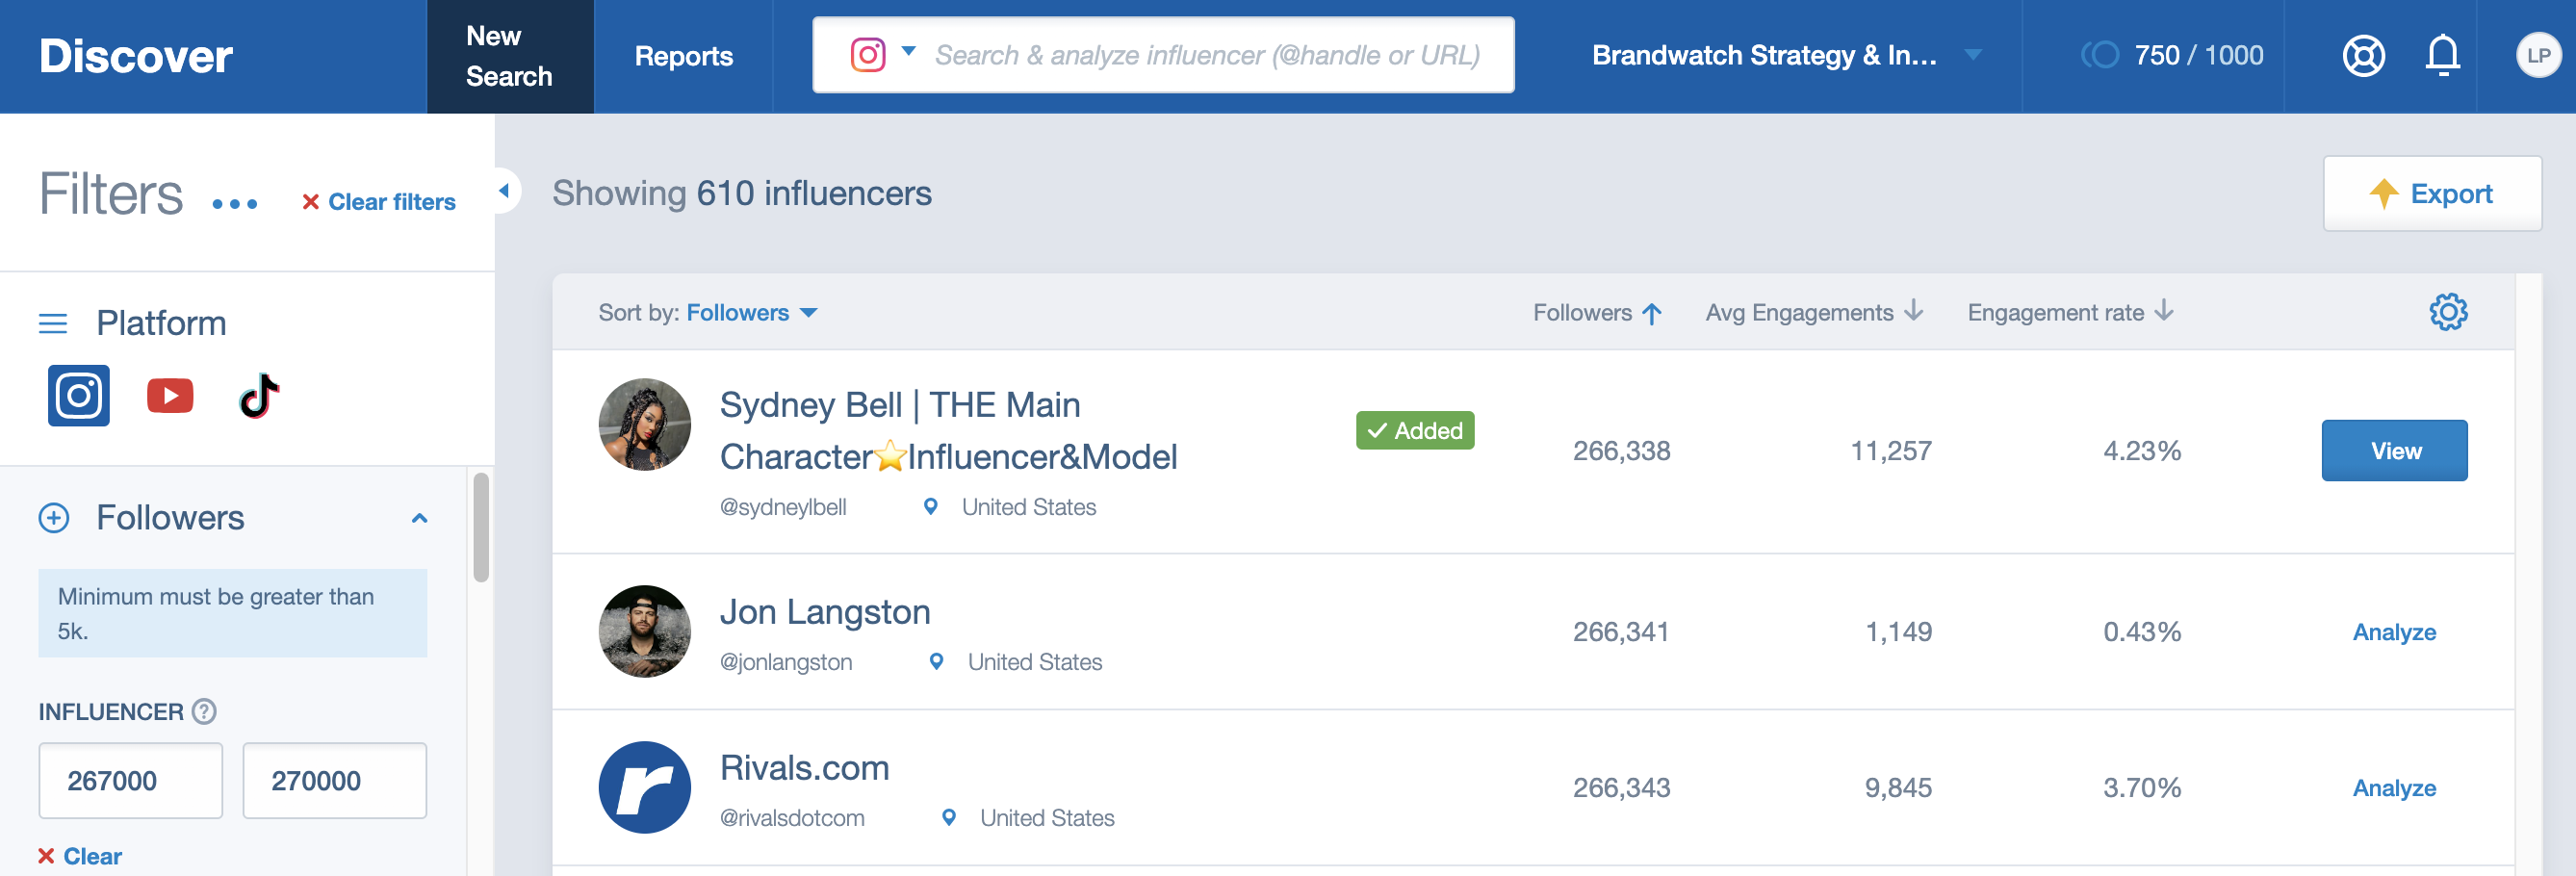The image size is (2576, 876).
Task: Click the plus icon beside Followers
Action: point(54,518)
